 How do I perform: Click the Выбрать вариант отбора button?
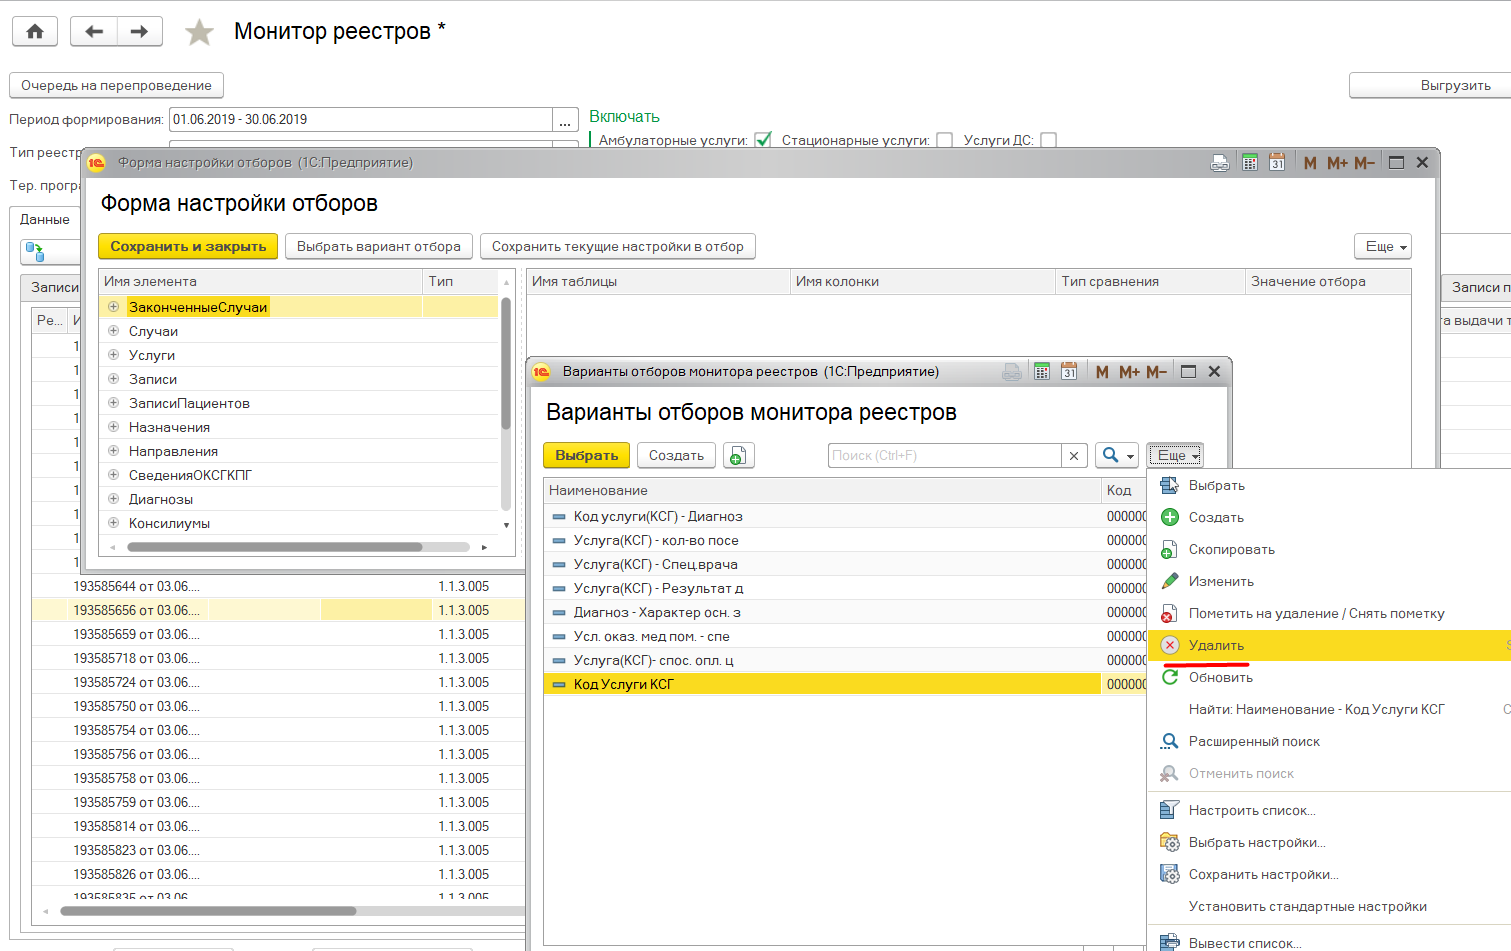pos(378,247)
